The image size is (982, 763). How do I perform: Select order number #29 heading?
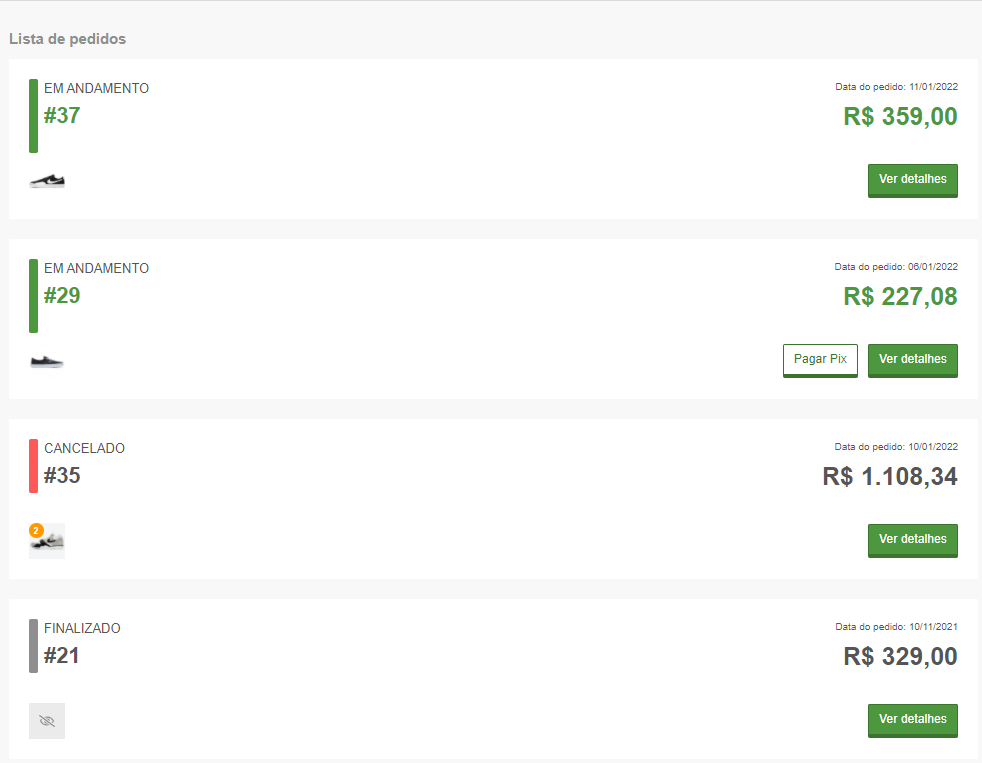coord(62,296)
